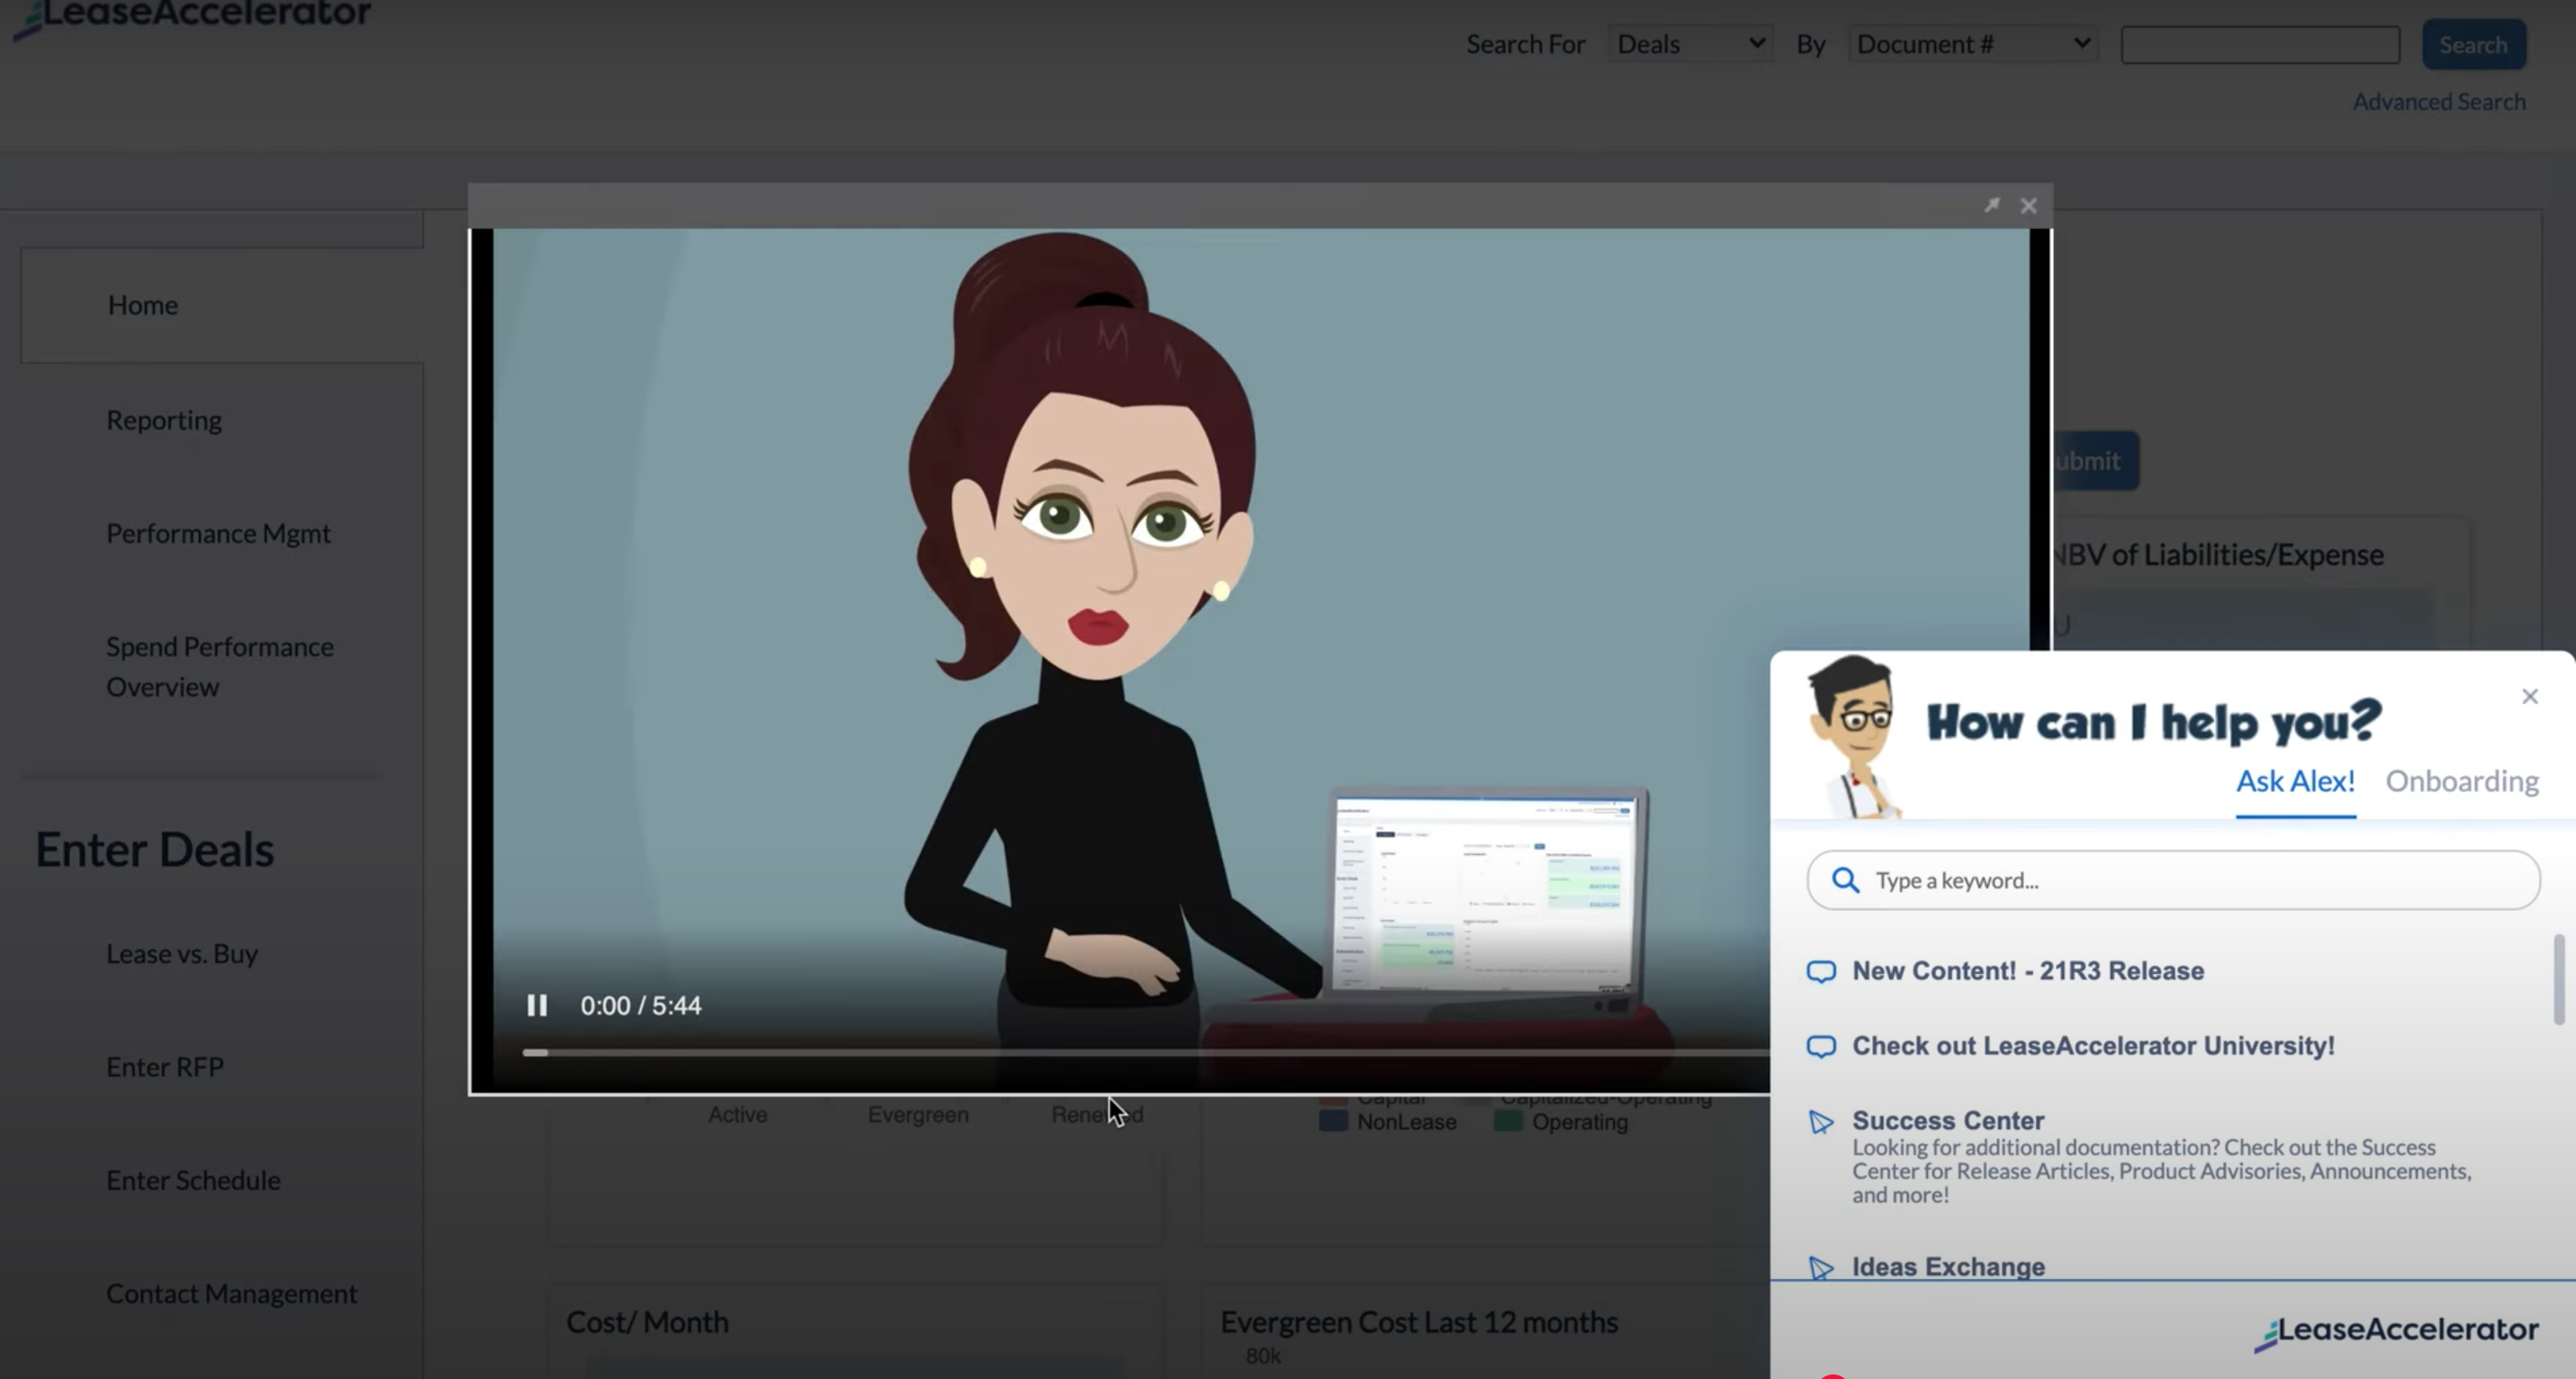Open the By Document # dropdown
This screenshot has height=1379, width=2576.
(1973, 44)
